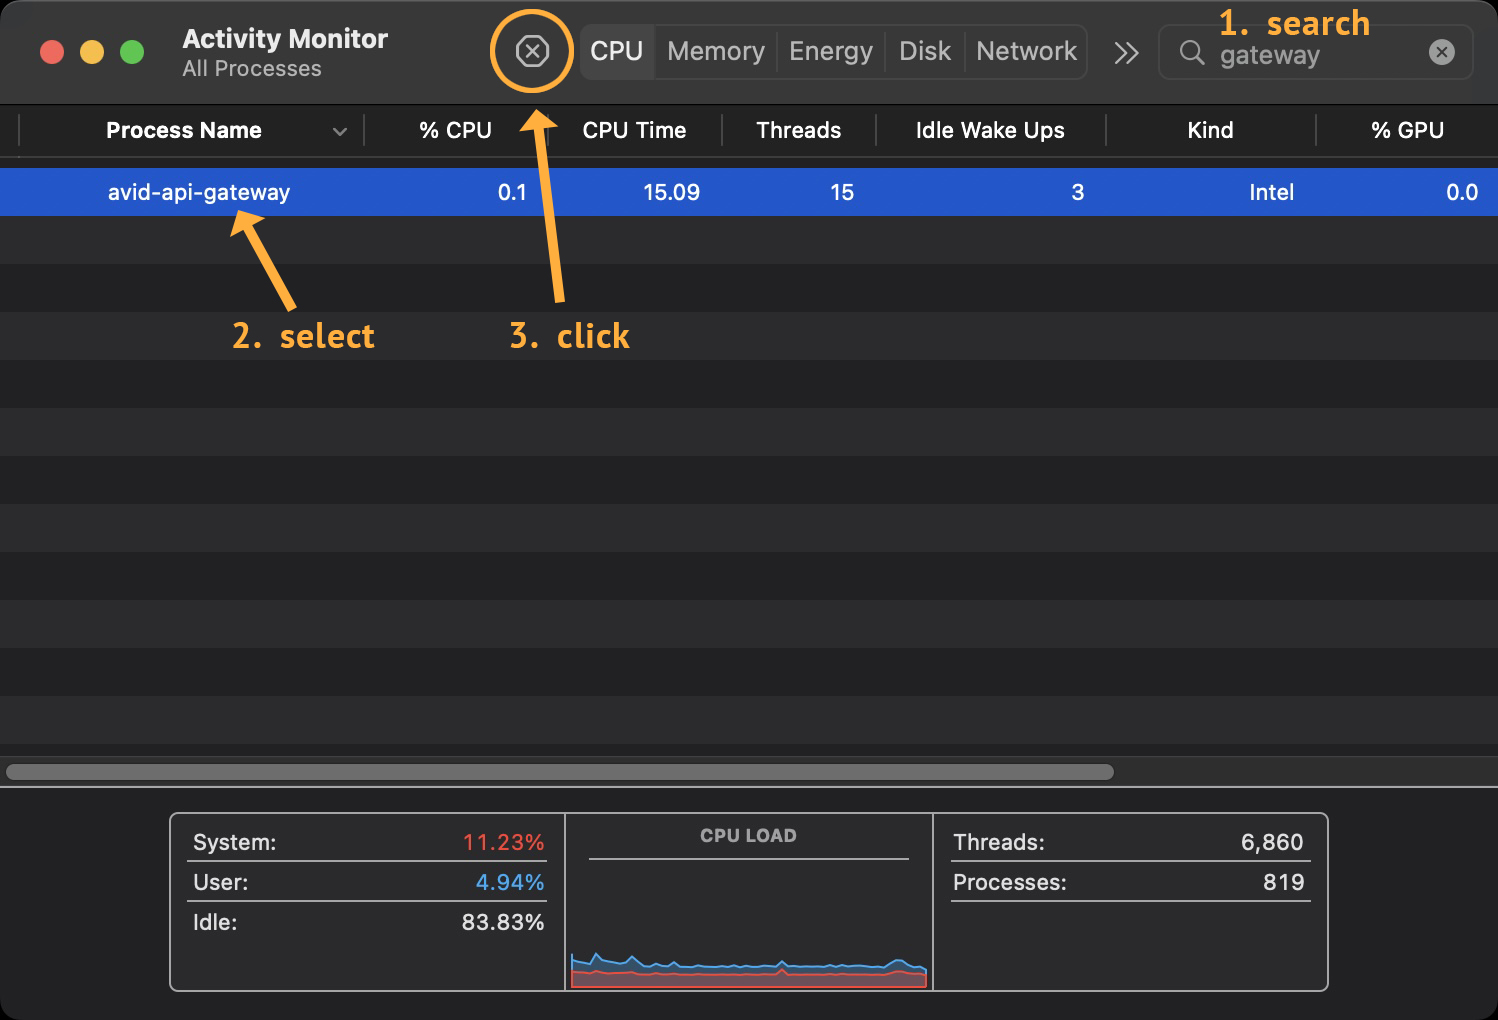Click the Processes count 819
This screenshot has height=1020, width=1498.
[1283, 882]
